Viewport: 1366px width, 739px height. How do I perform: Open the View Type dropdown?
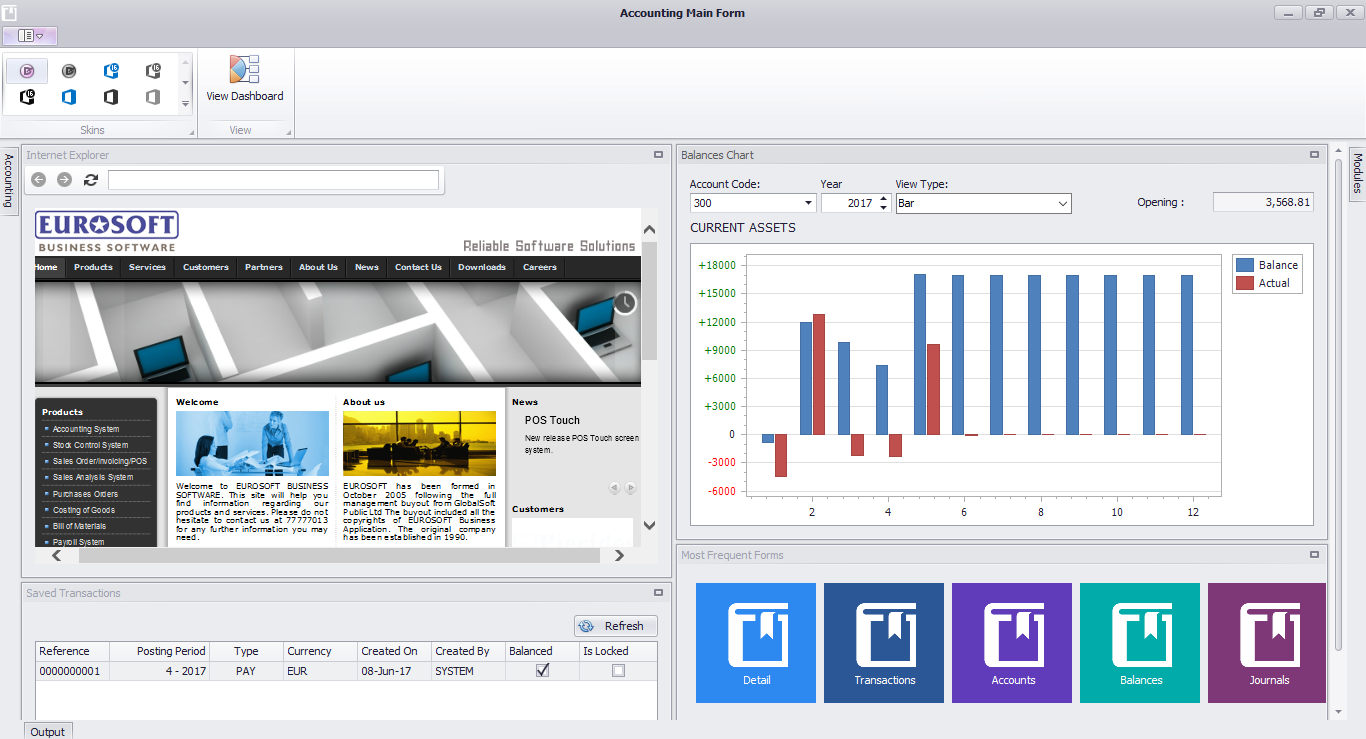pos(1062,203)
